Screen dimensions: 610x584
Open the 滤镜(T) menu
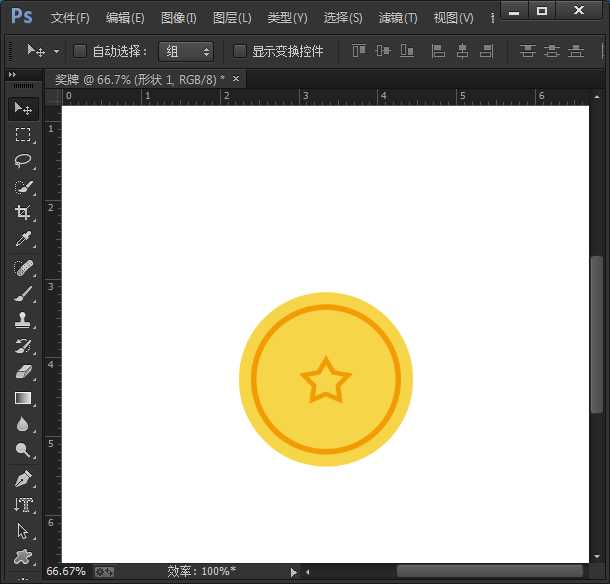pos(398,18)
